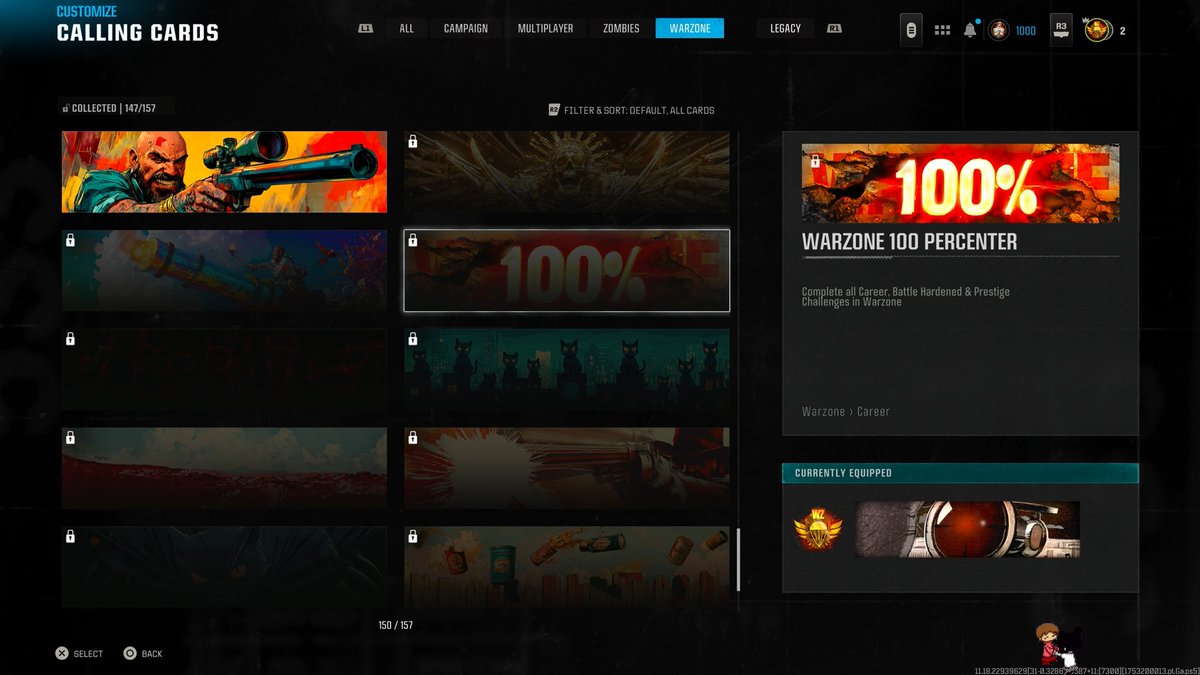This screenshot has width=1200, height=675.
Task: Click the currently equipped calling card
Action: (x=967, y=529)
